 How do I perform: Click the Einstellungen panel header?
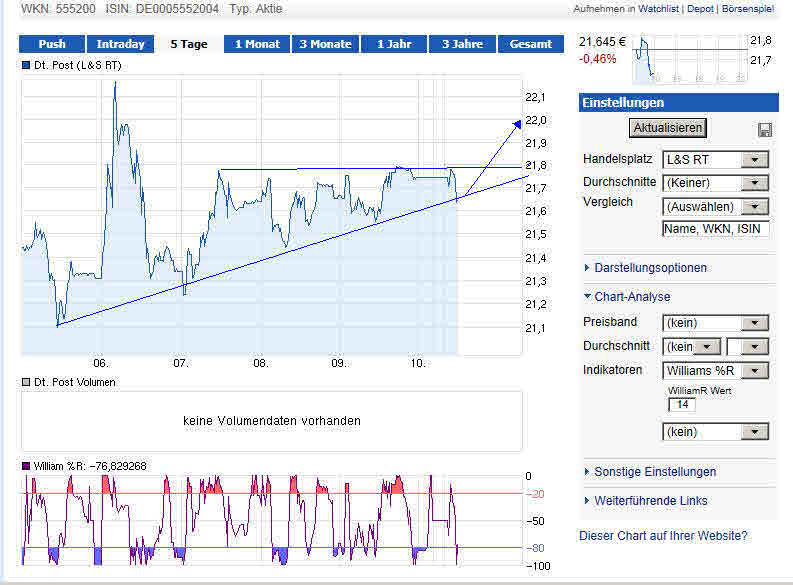coord(678,103)
